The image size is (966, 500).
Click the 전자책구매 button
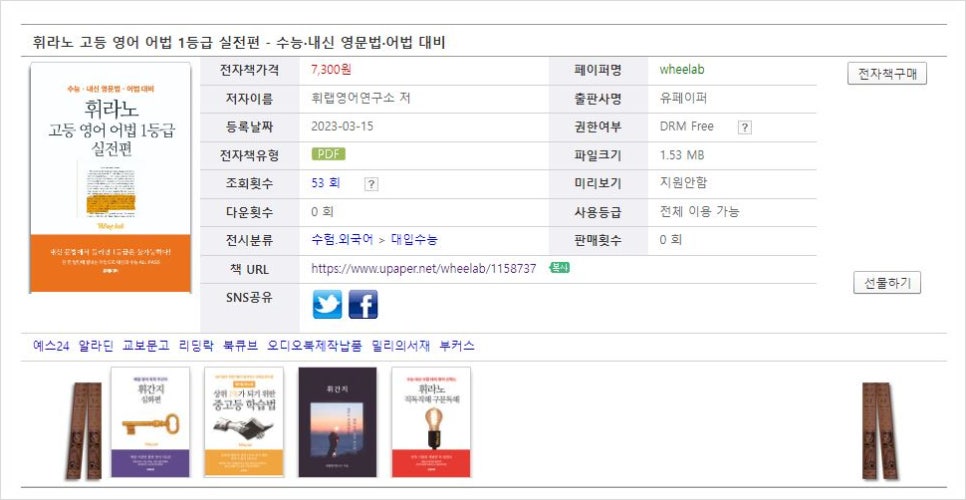887,74
